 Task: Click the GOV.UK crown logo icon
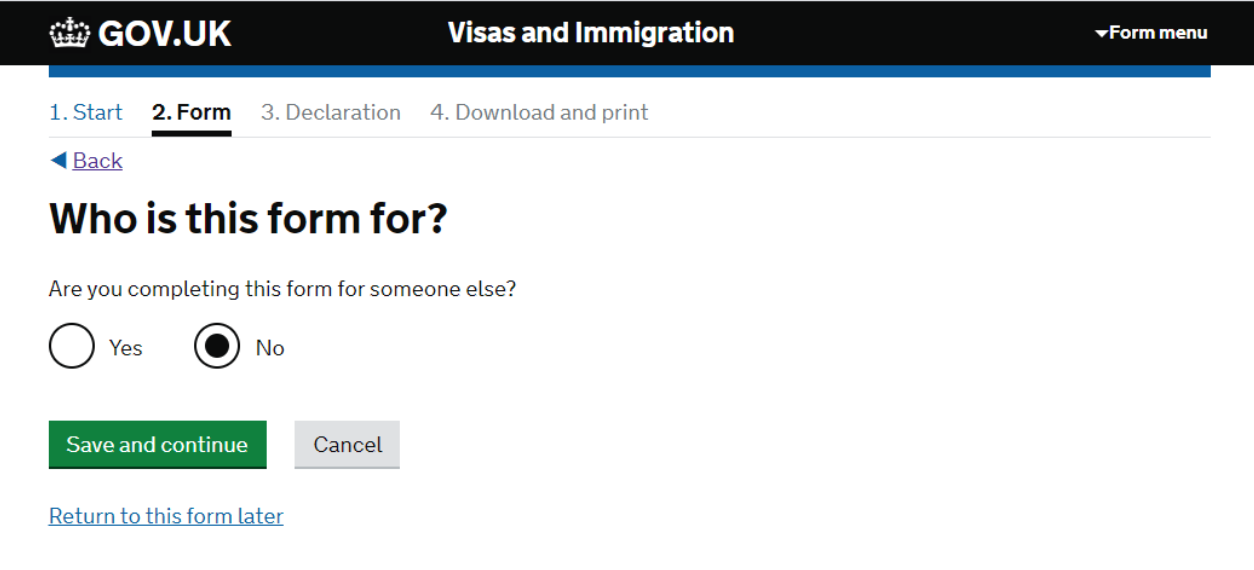(x=69, y=33)
